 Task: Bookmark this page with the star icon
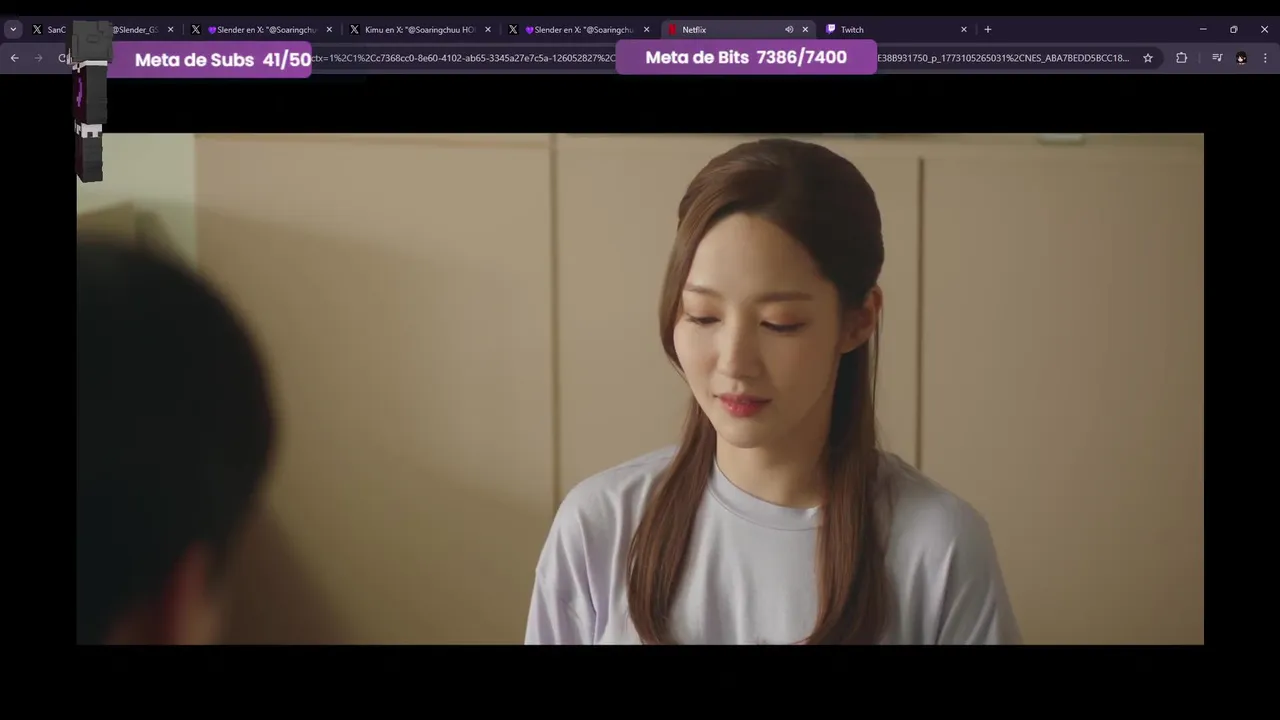pos(1148,58)
